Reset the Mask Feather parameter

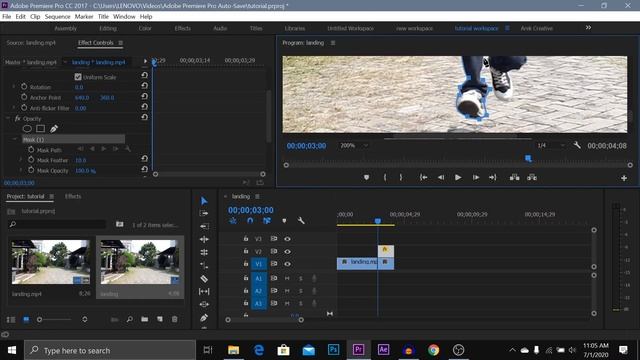144,158
